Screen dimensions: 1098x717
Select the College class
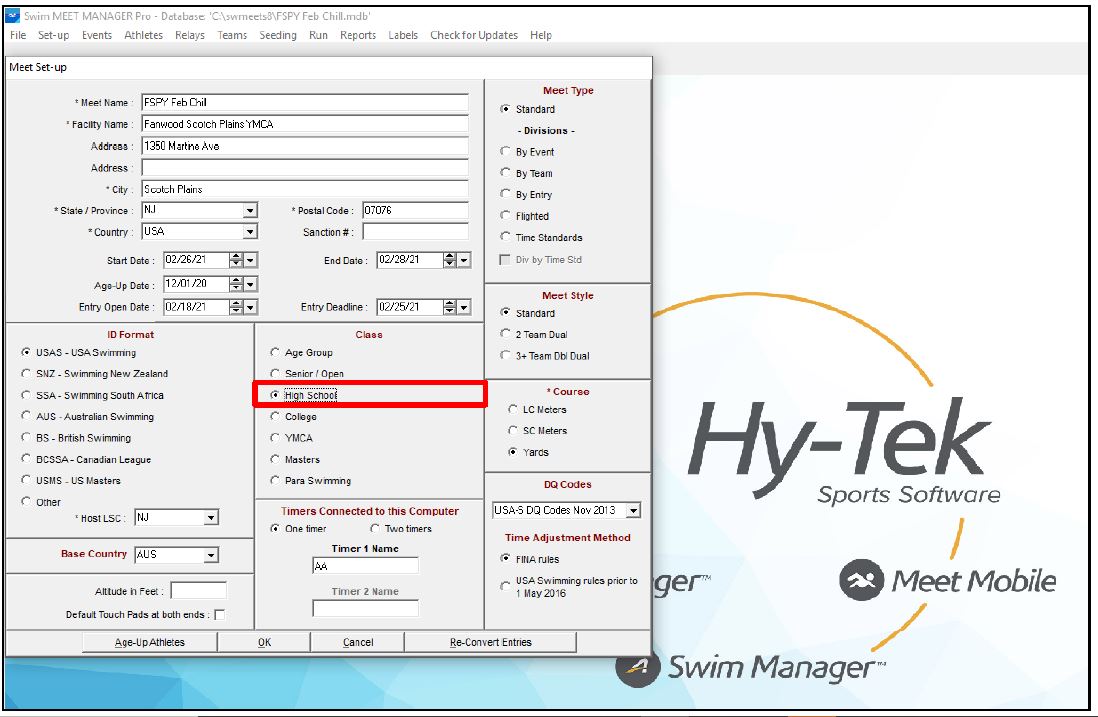[275, 417]
